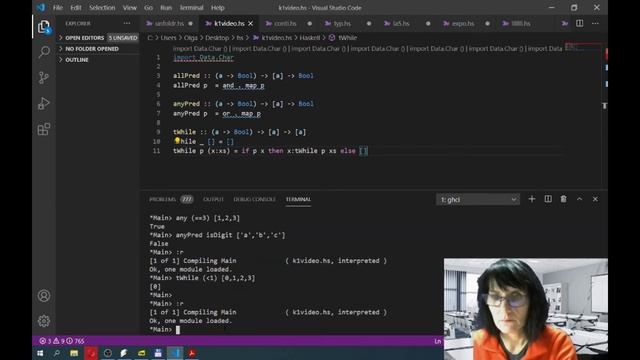Viewport: 640px width, 360px height.
Task: Open the File menu
Action: click(58, 8)
